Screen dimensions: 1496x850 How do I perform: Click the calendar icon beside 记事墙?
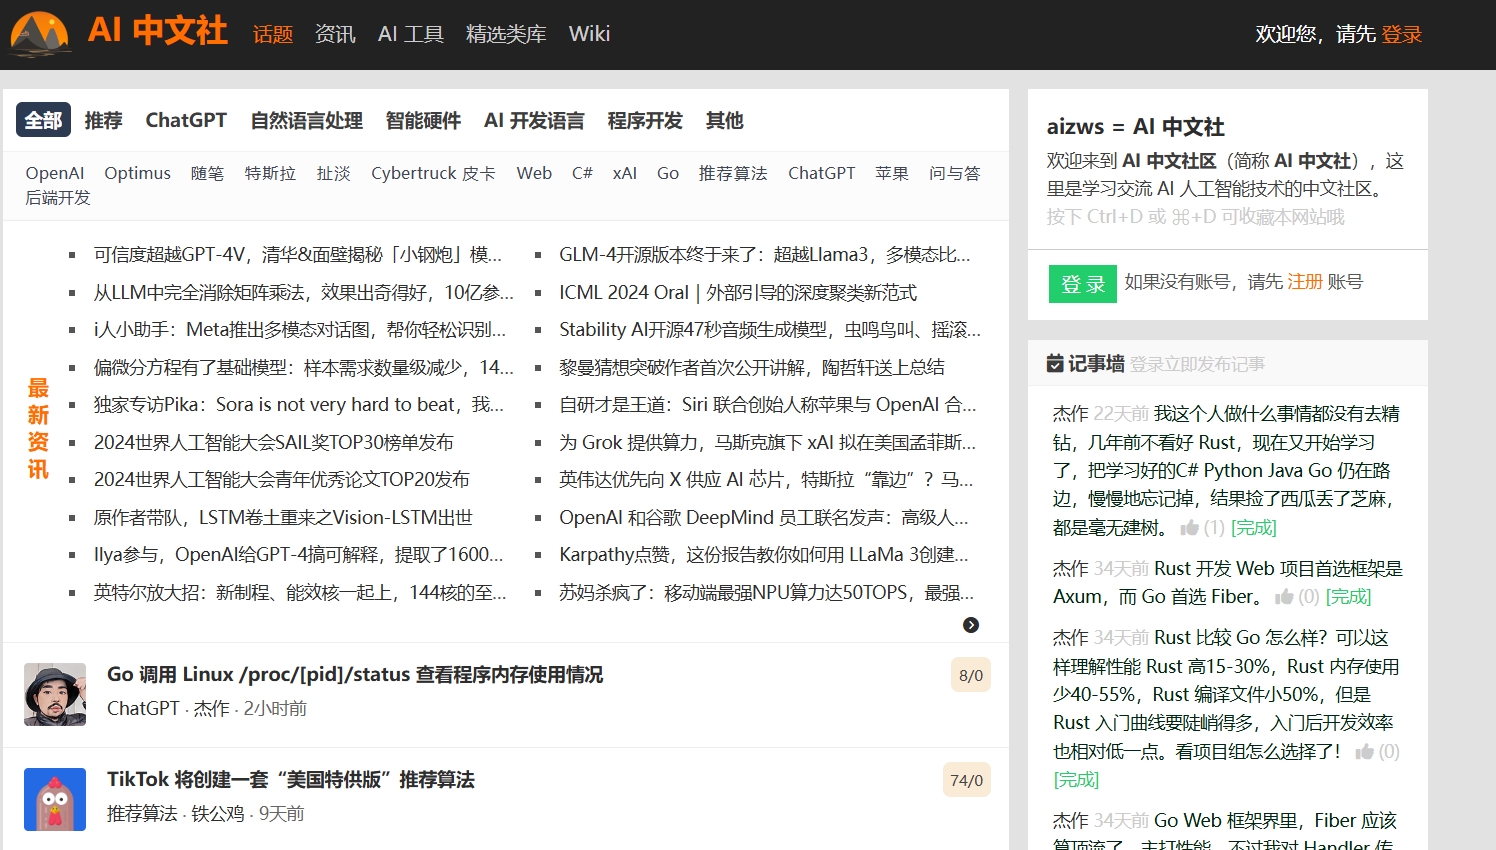click(x=1055, y=363)
